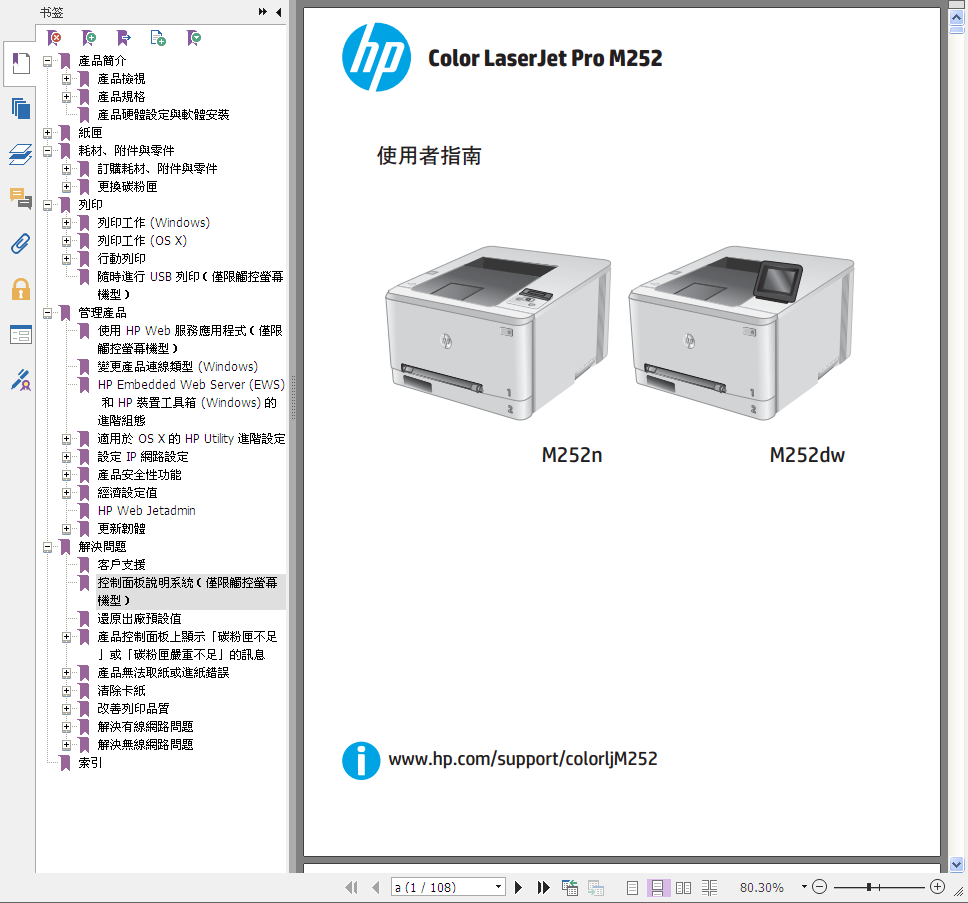
Task: Click the zoom slider handle
Action: (869, 887)
